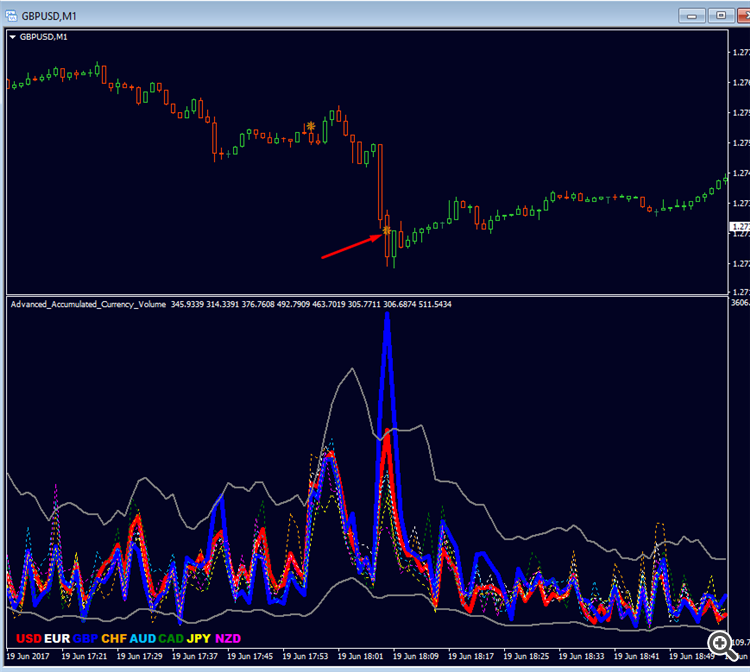Image resolution: width=750 pixels, height=672 pixels.
Task: Click the orange star marker near 17:57
Action: click(311, 126)
